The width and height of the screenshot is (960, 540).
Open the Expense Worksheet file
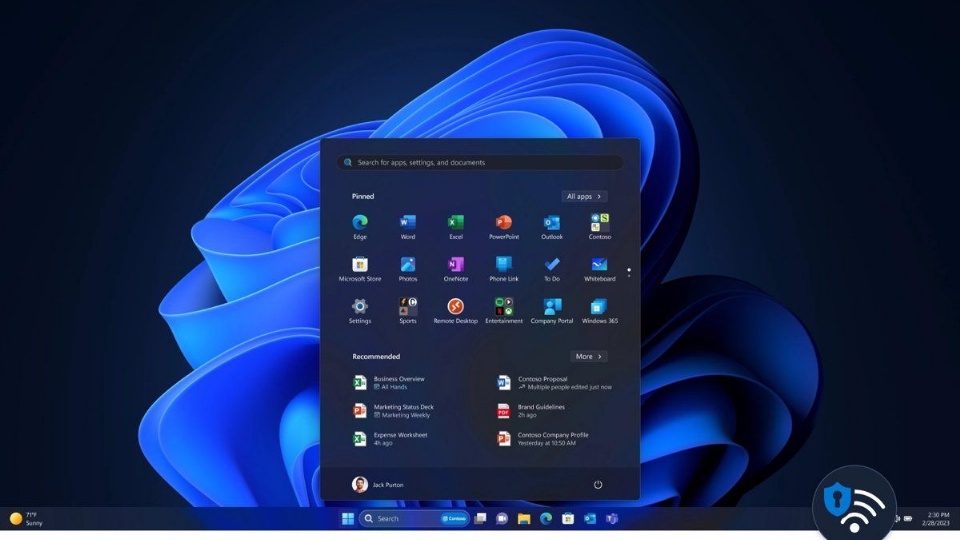[x=390, y=439]
